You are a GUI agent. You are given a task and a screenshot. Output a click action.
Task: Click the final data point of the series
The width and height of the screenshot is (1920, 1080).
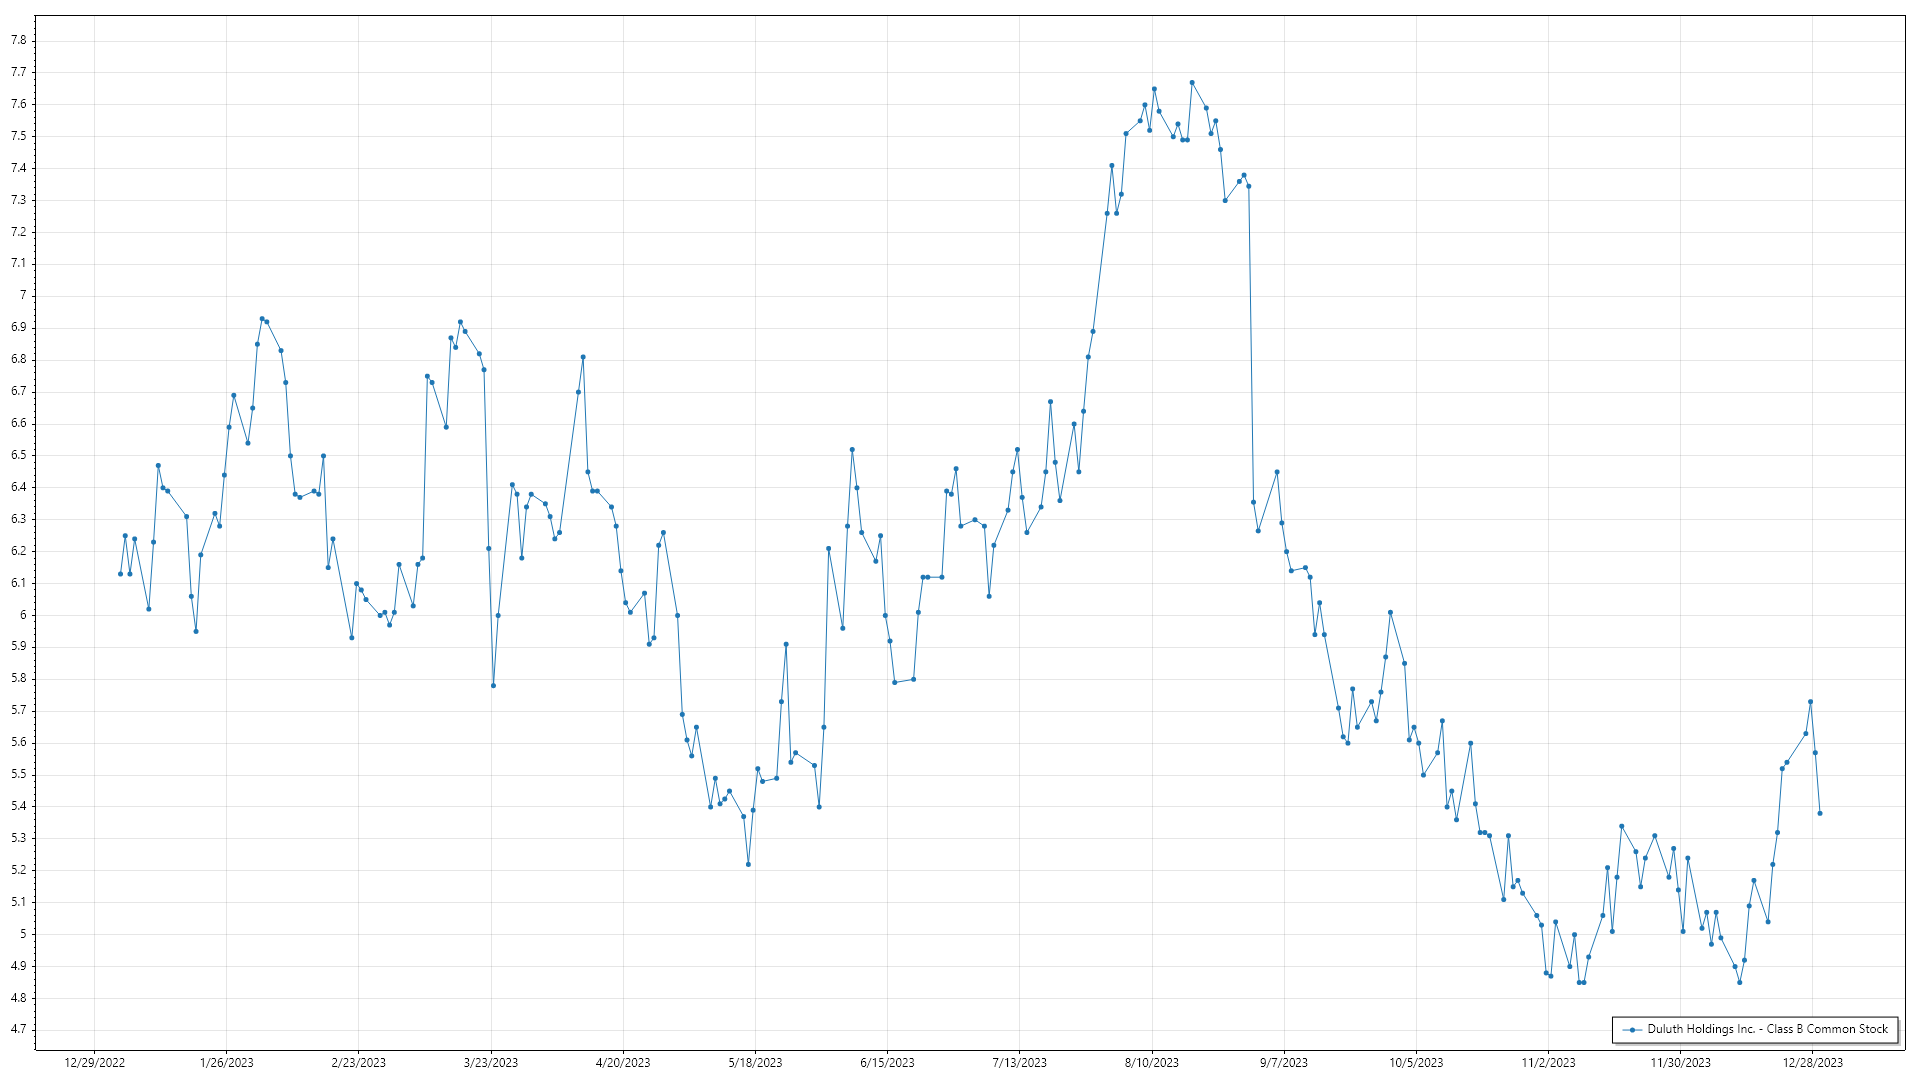pos(1820,813)
